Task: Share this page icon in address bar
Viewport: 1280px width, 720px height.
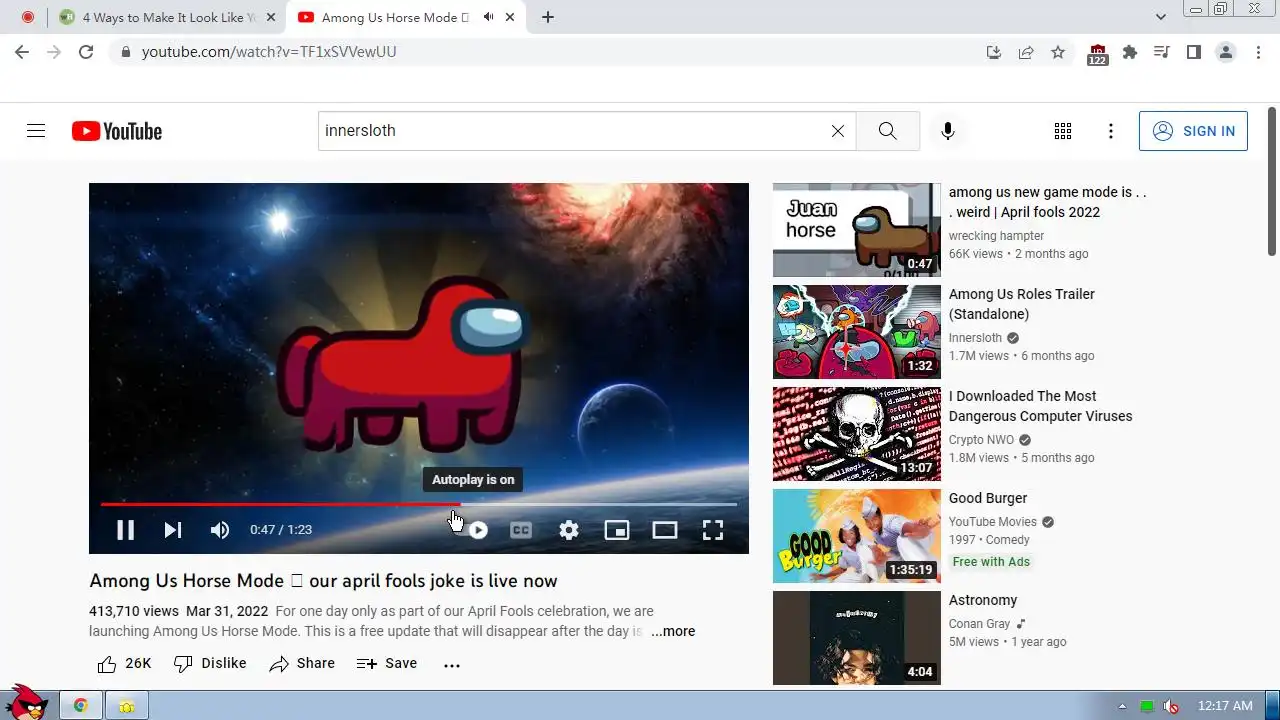Action: click(1026, 52)
